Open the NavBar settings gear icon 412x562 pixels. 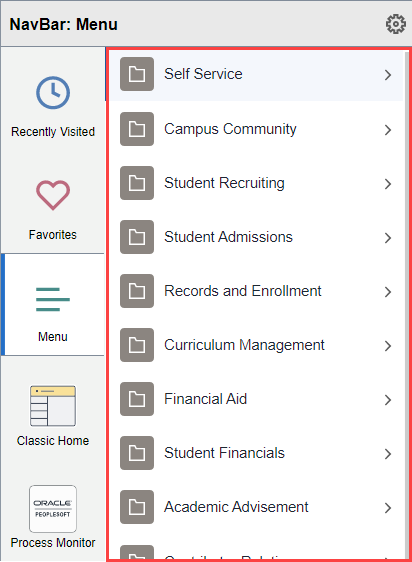(396, 24)
